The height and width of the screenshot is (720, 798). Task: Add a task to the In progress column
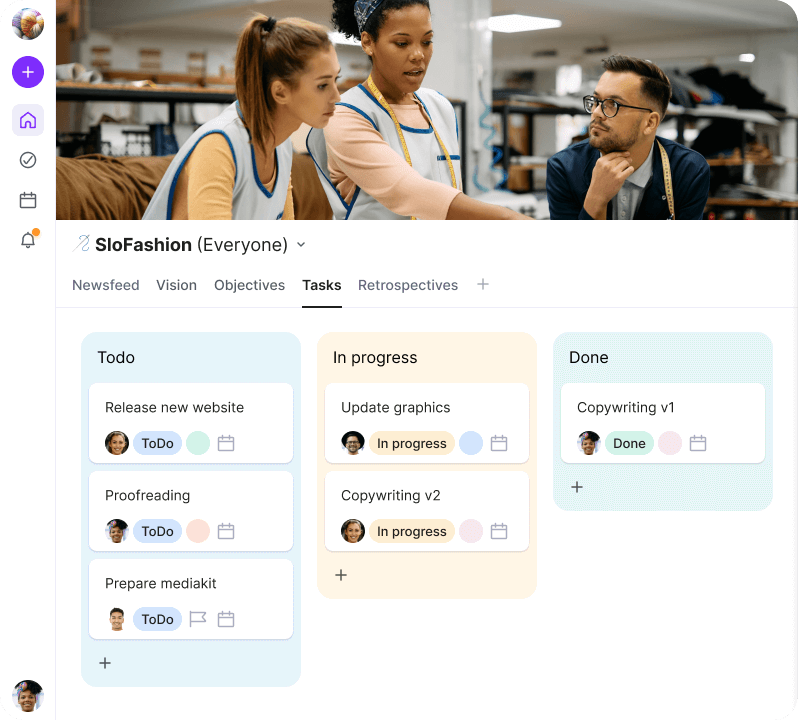(341, 575)
